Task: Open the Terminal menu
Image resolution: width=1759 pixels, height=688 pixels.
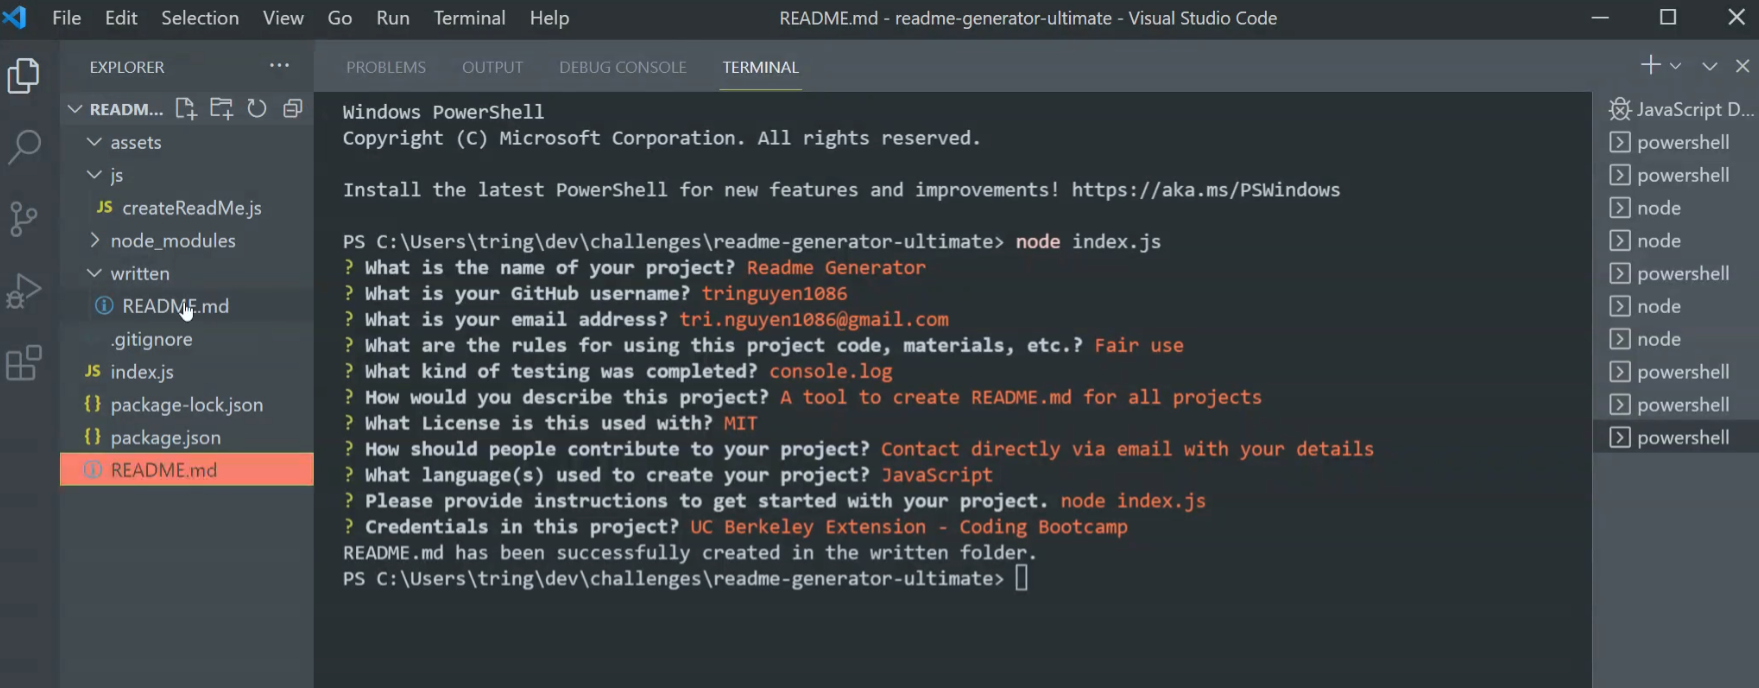Action: coord(470,18)
